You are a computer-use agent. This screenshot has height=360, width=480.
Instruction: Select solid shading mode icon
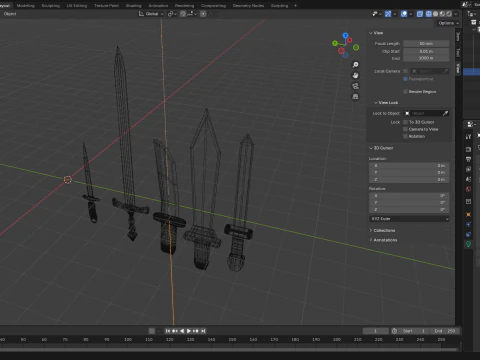point(436,14)
